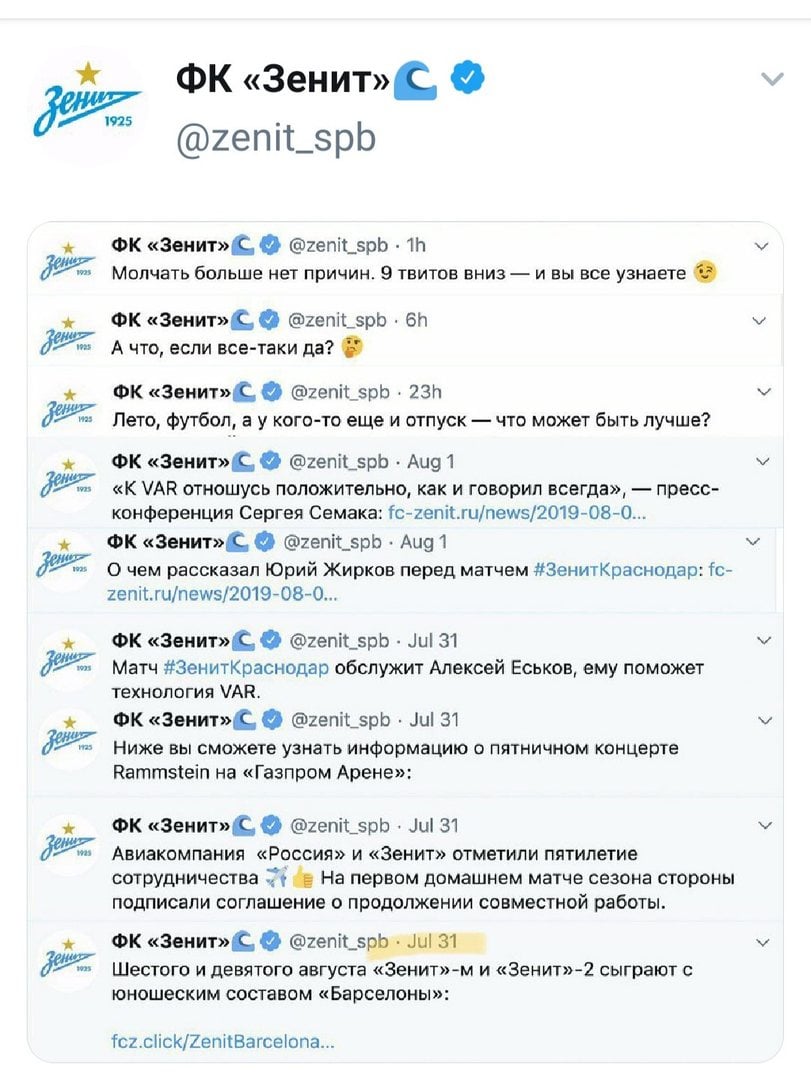The width and height of the screenshot is (811, 1080).
Task: Click the @zenit_spb handle in the header
Action: tap(276, 137)
